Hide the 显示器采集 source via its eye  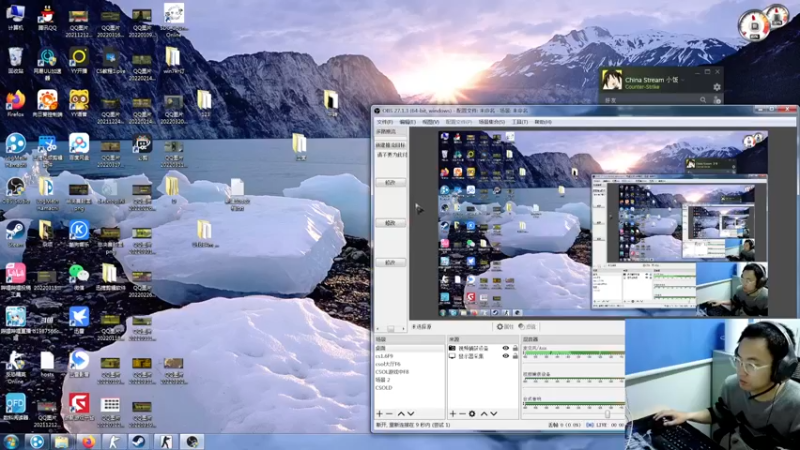click(506, 356)
